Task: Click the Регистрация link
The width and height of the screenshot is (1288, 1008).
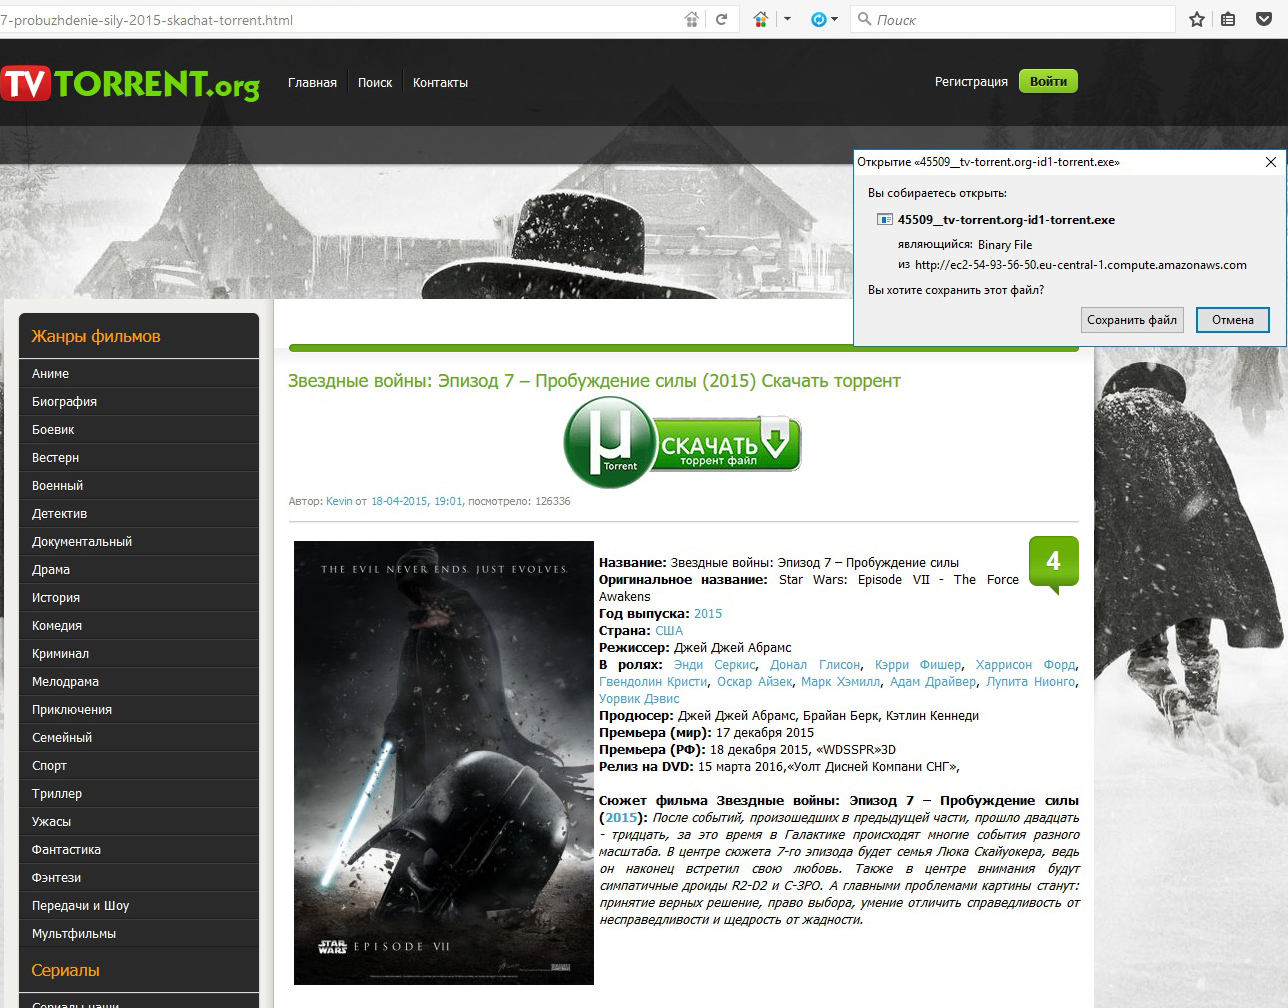Action: tap(971, 81)
